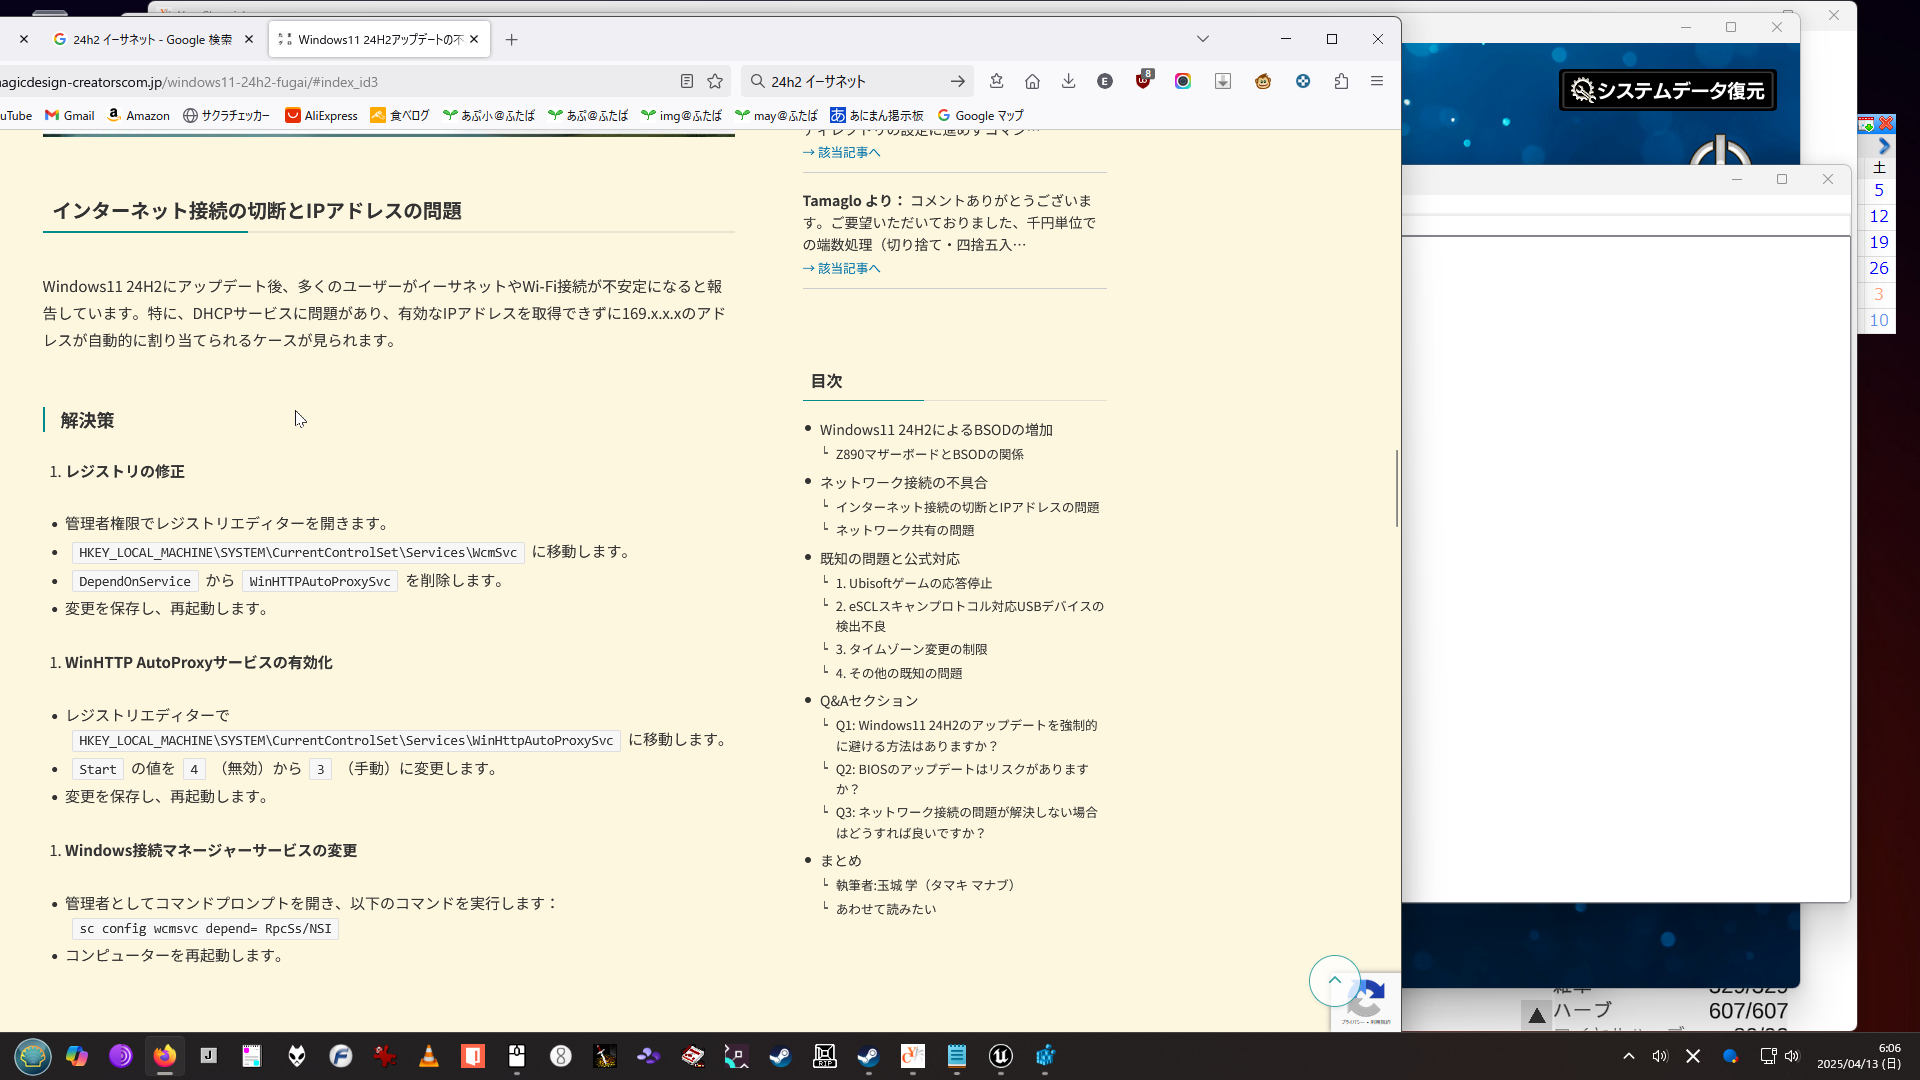Viewport: 1920px width, 1080px height.
Task: Open the Firefox hamburger application menu
Action: coord(1377,81)
